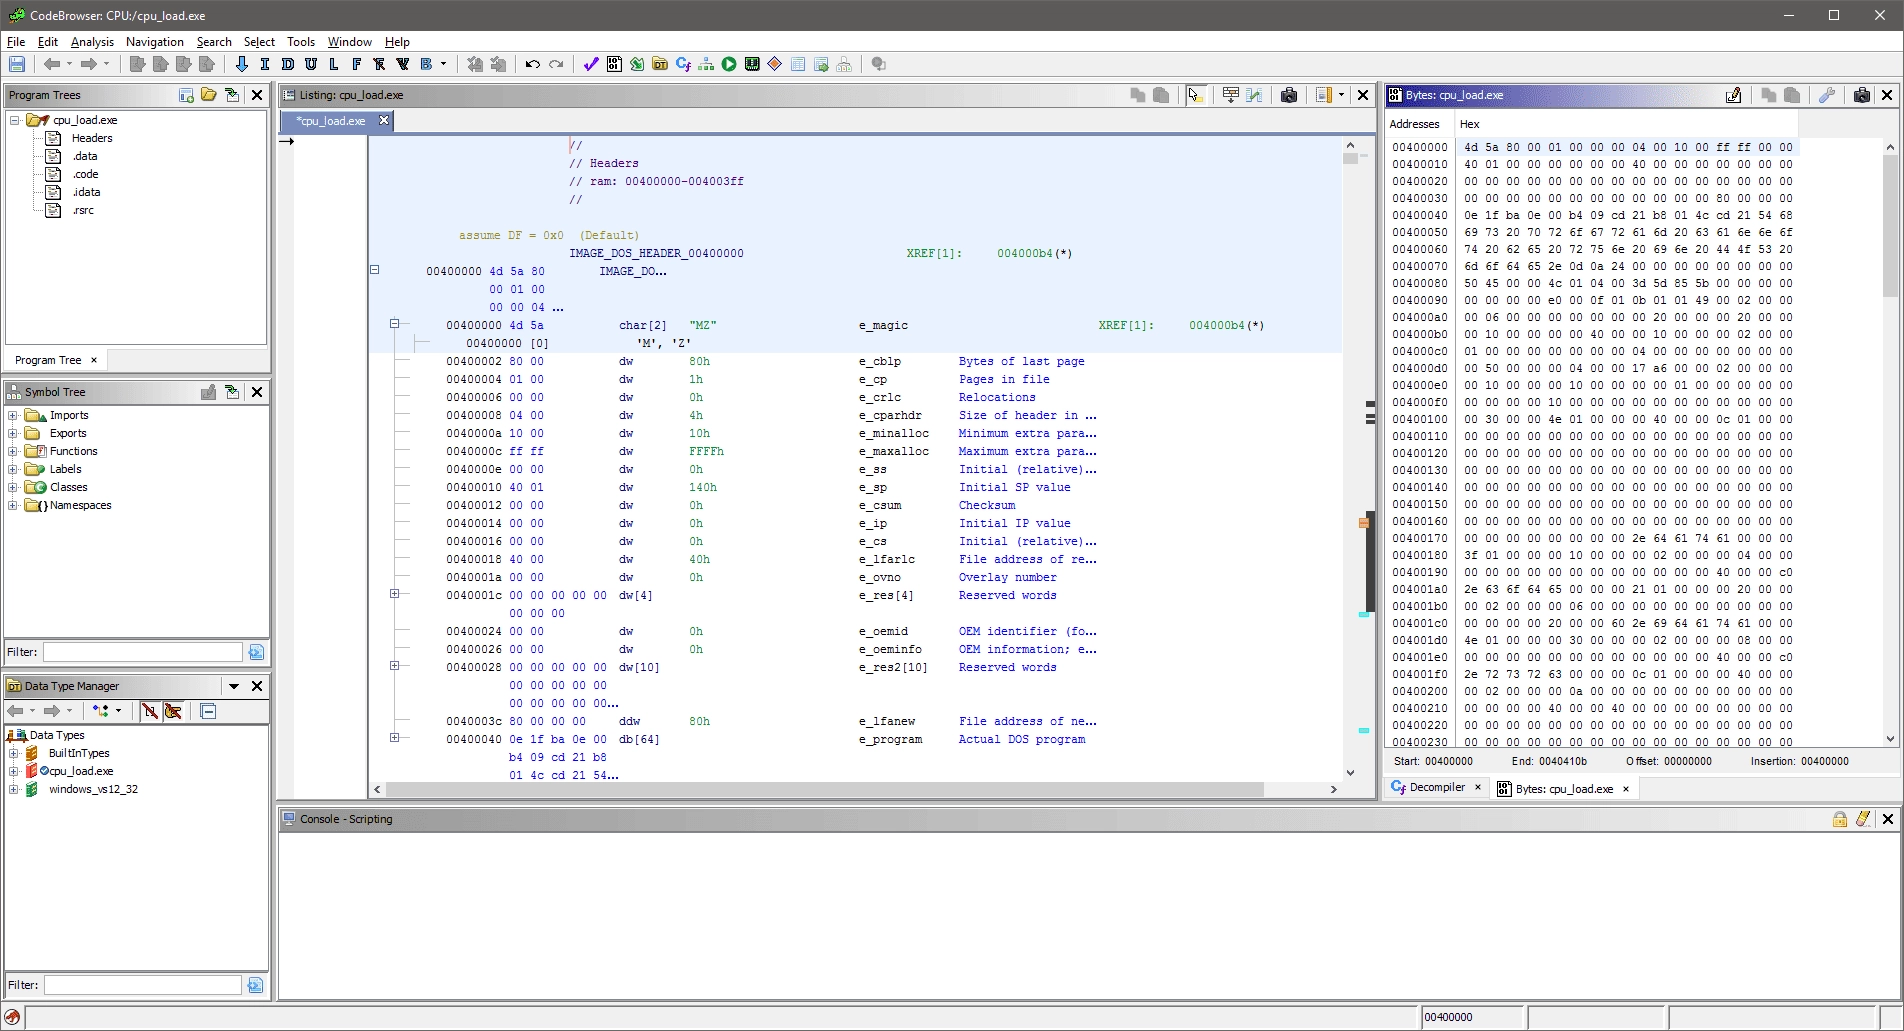Close the Symbol Tree panel
The width and height of the screenshot is (1904, 1031).
257,392
